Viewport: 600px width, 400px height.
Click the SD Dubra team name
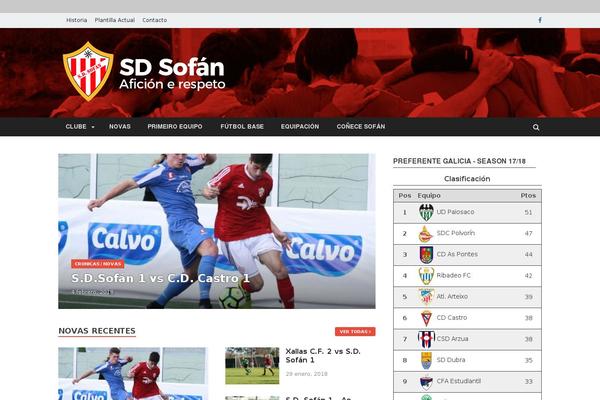[451, 360]
